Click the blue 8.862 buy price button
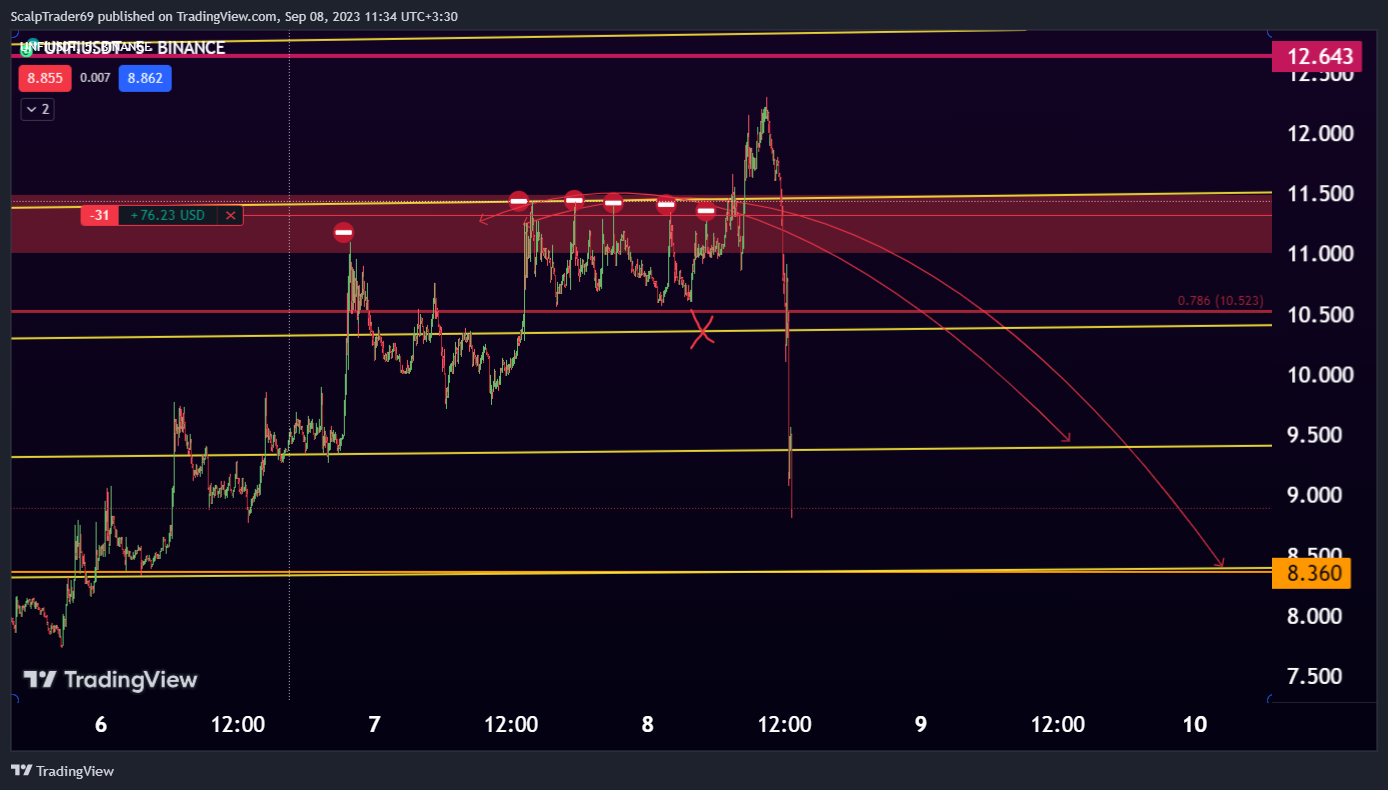The width and height of the screenshot is (1388, 790). point(145,79)
